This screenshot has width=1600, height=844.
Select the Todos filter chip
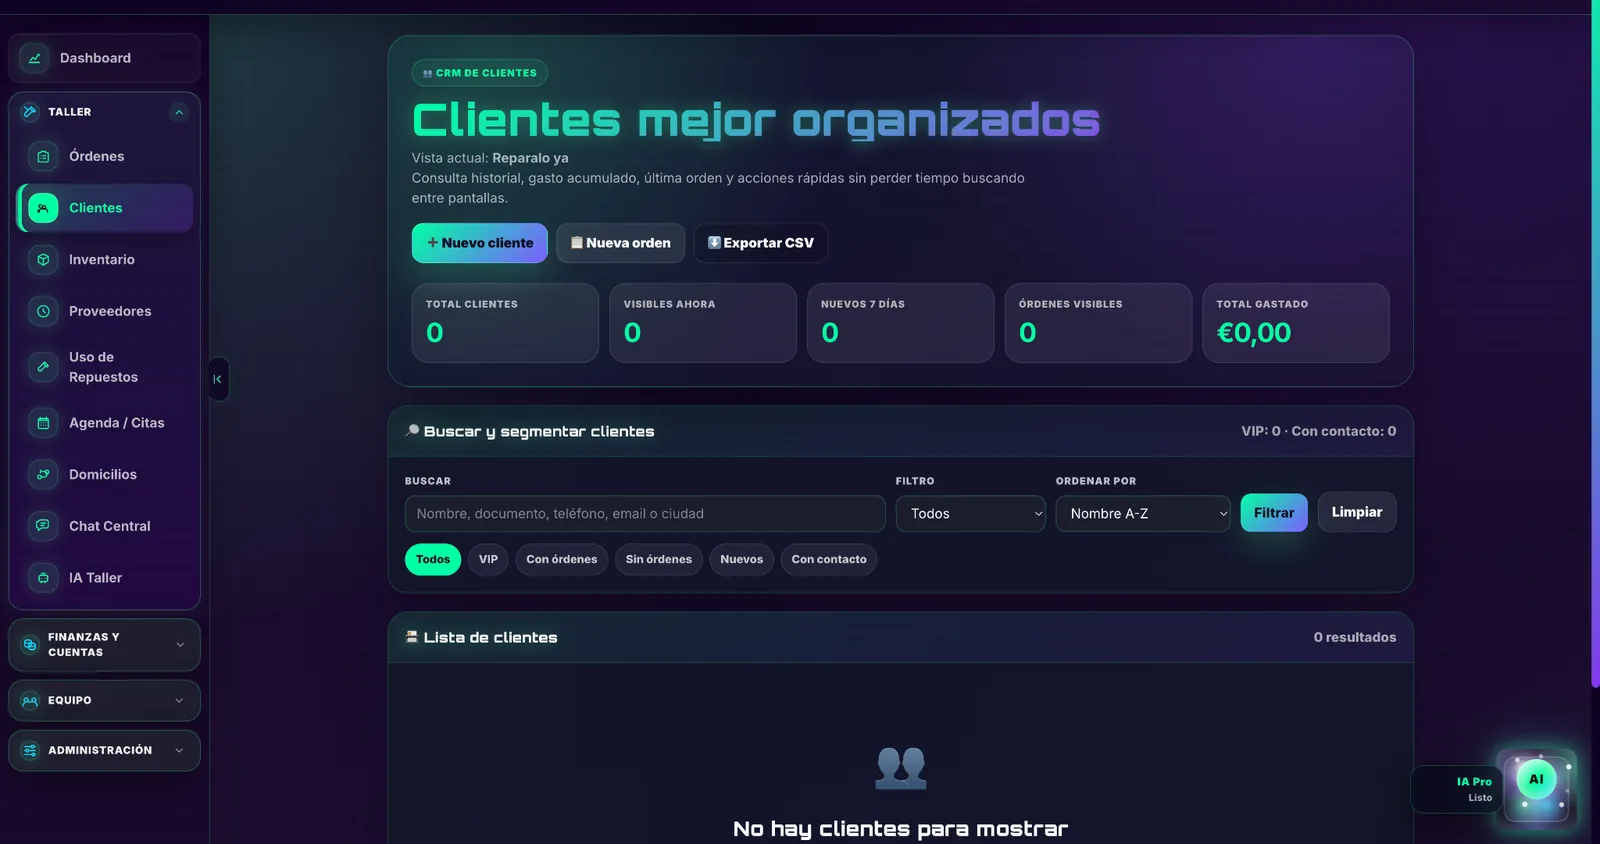click(433, 560)
